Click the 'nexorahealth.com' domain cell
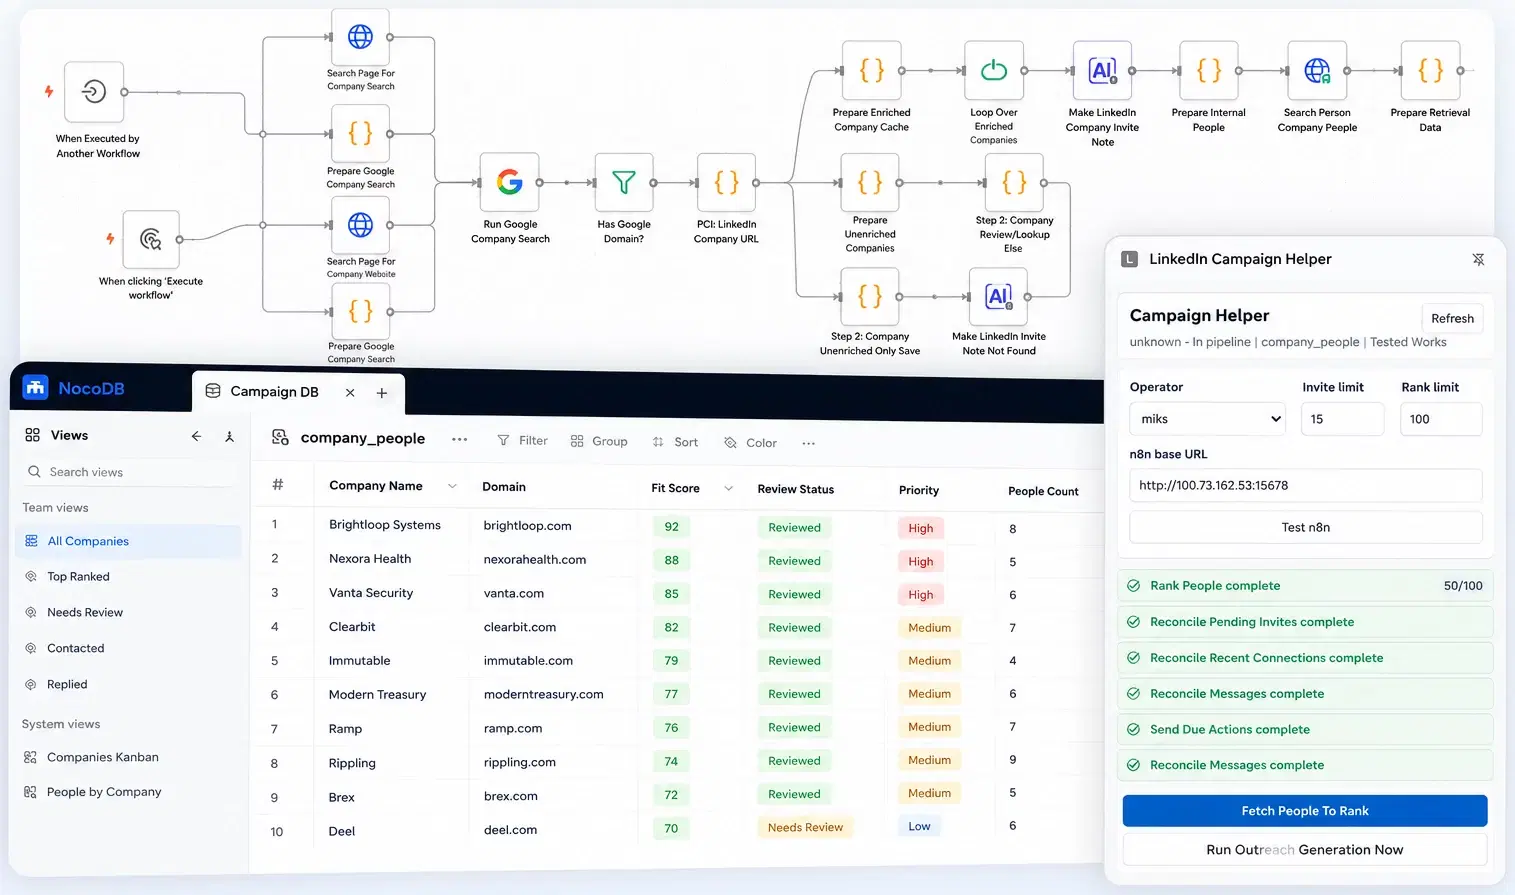The image size is (1515, 895). tap(535, 560)
